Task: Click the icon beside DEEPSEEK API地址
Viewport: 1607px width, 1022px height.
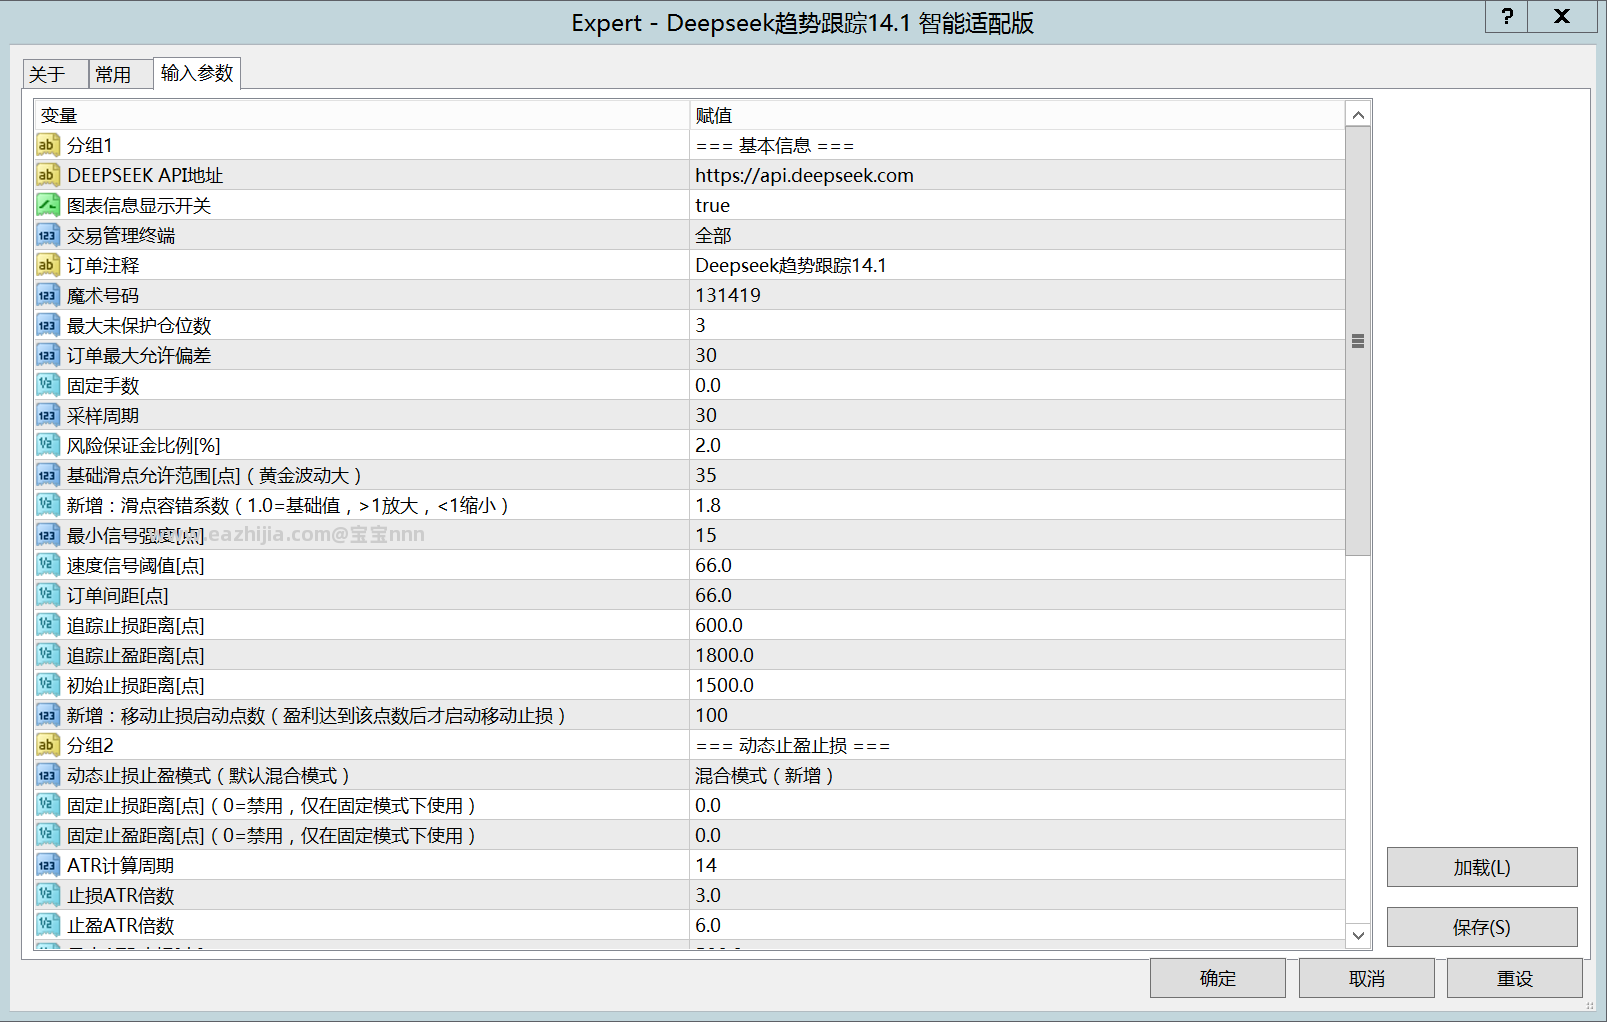Action: (47, 175)
